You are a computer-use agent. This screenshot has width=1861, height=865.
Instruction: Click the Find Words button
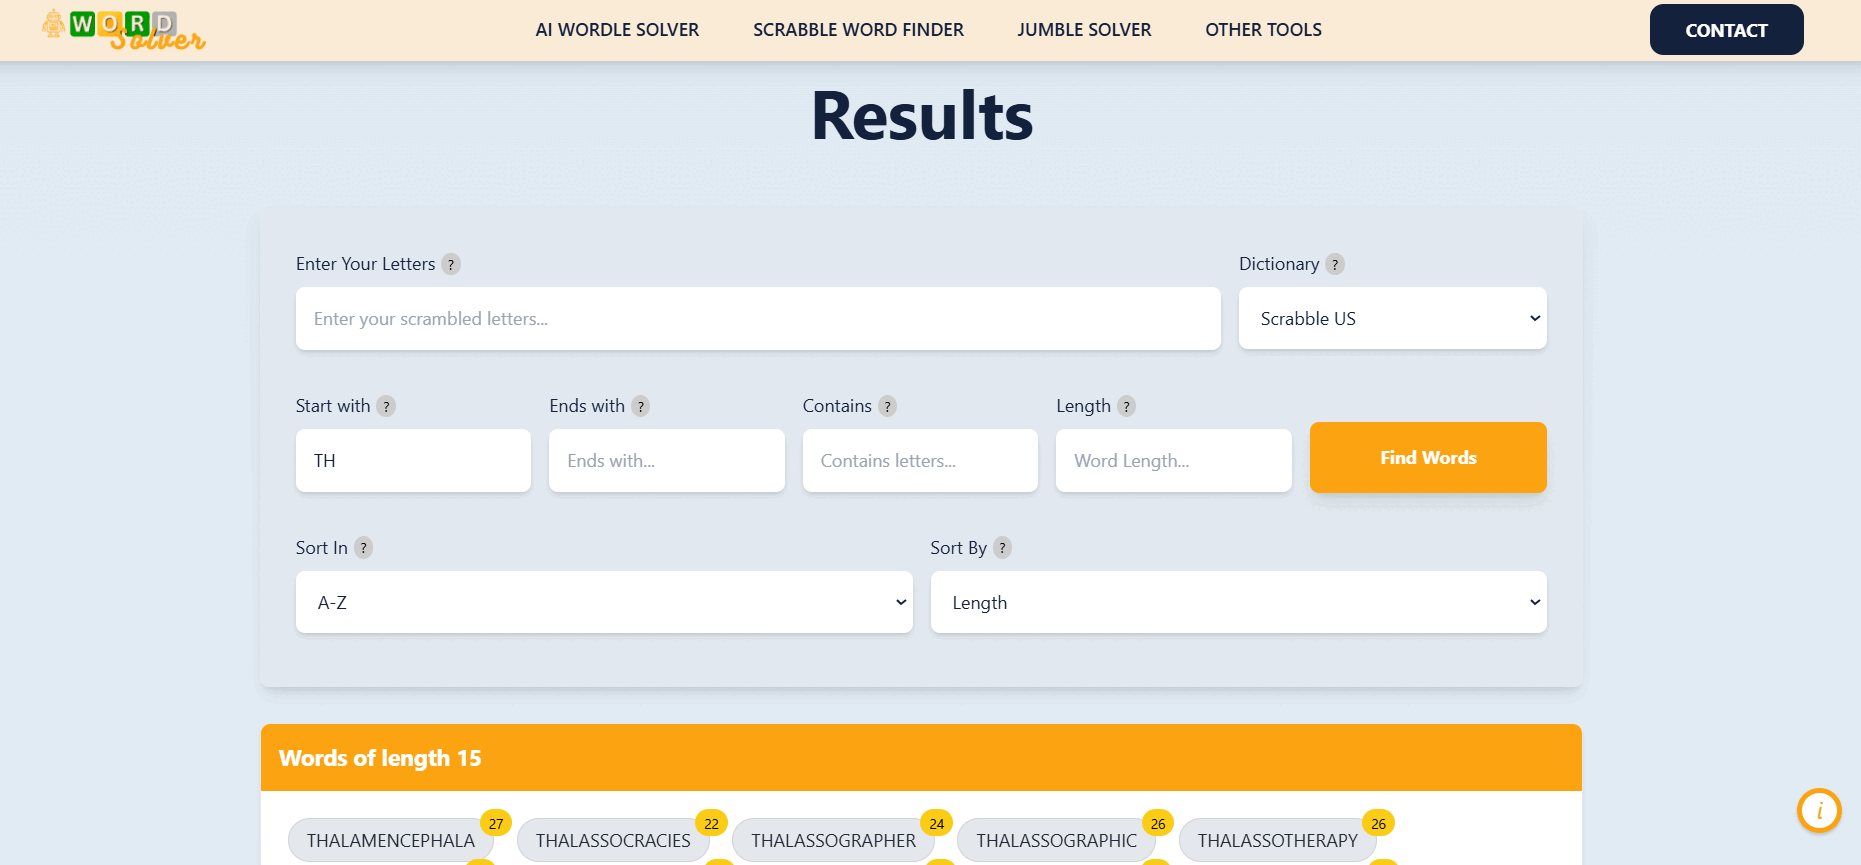tap(1428, 457)
